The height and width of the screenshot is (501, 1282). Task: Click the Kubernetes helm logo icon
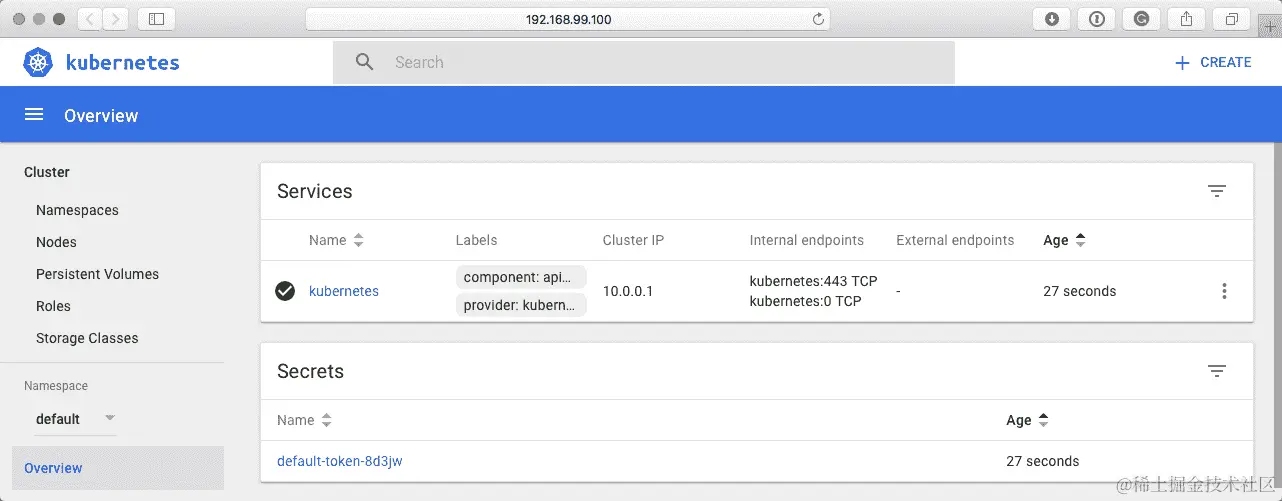click(x=39, y=62)
